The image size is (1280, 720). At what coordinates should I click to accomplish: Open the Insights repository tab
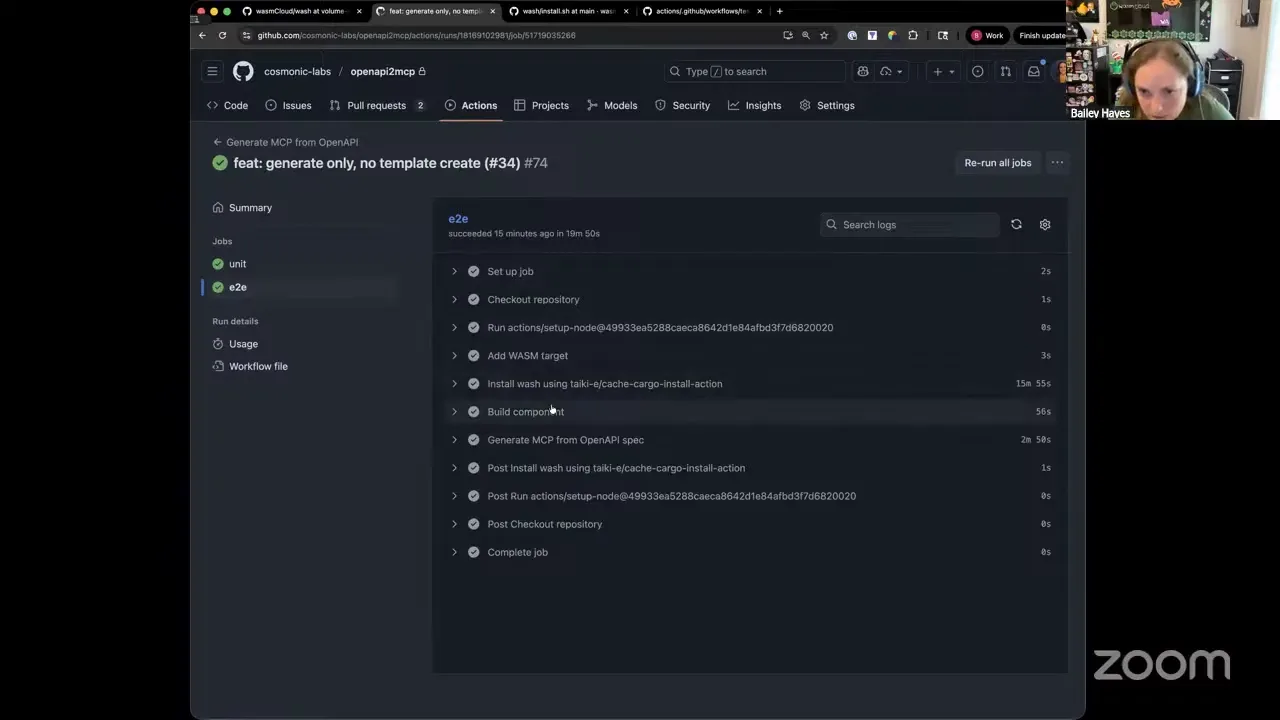(755, 105)
